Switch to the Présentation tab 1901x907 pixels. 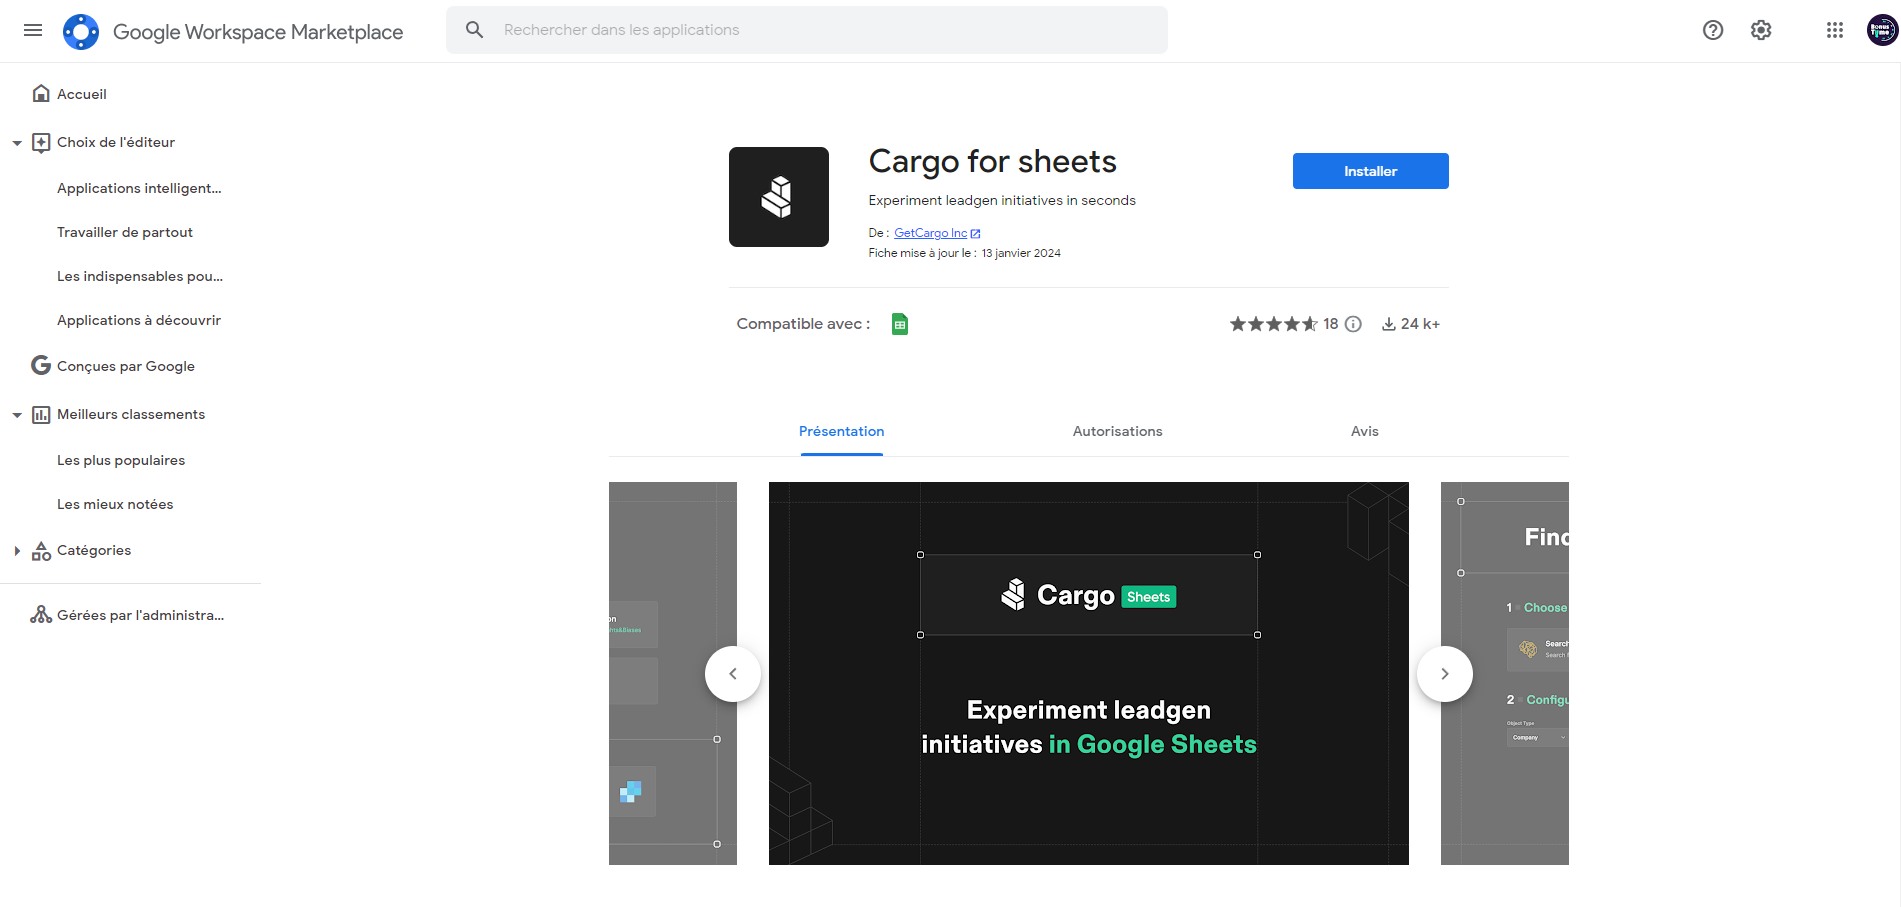pyautogui.click(x=841, y=431)
